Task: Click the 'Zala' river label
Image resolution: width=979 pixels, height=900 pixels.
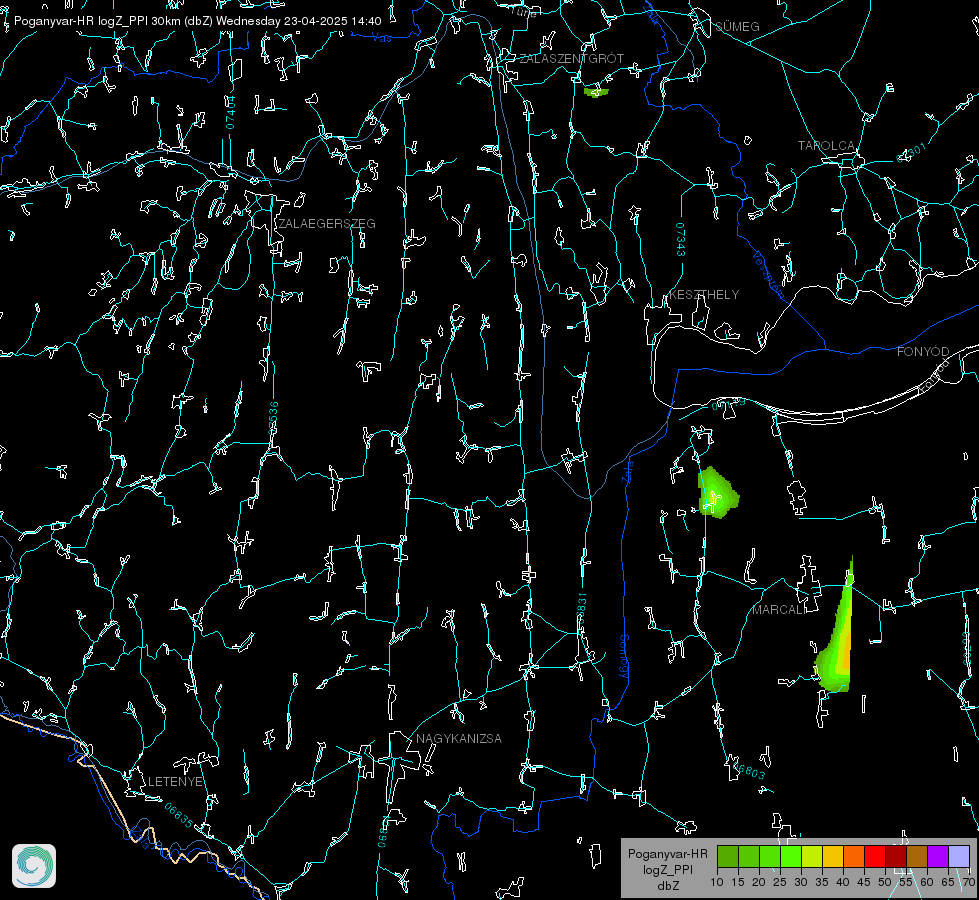Action: tap(627, 471)
